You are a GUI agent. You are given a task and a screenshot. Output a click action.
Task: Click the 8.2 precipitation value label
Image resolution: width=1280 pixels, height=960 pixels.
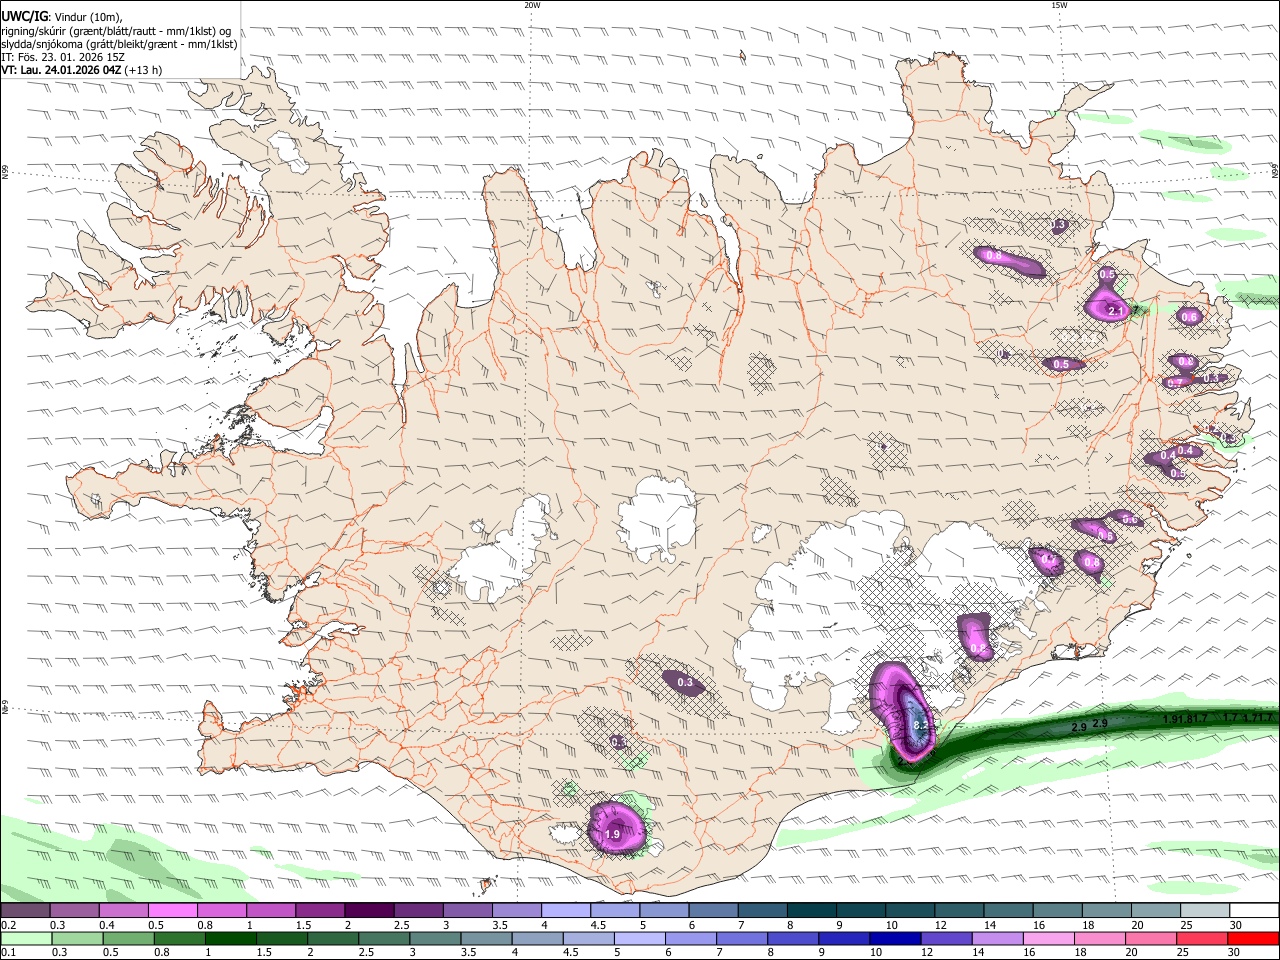point(922,725)
